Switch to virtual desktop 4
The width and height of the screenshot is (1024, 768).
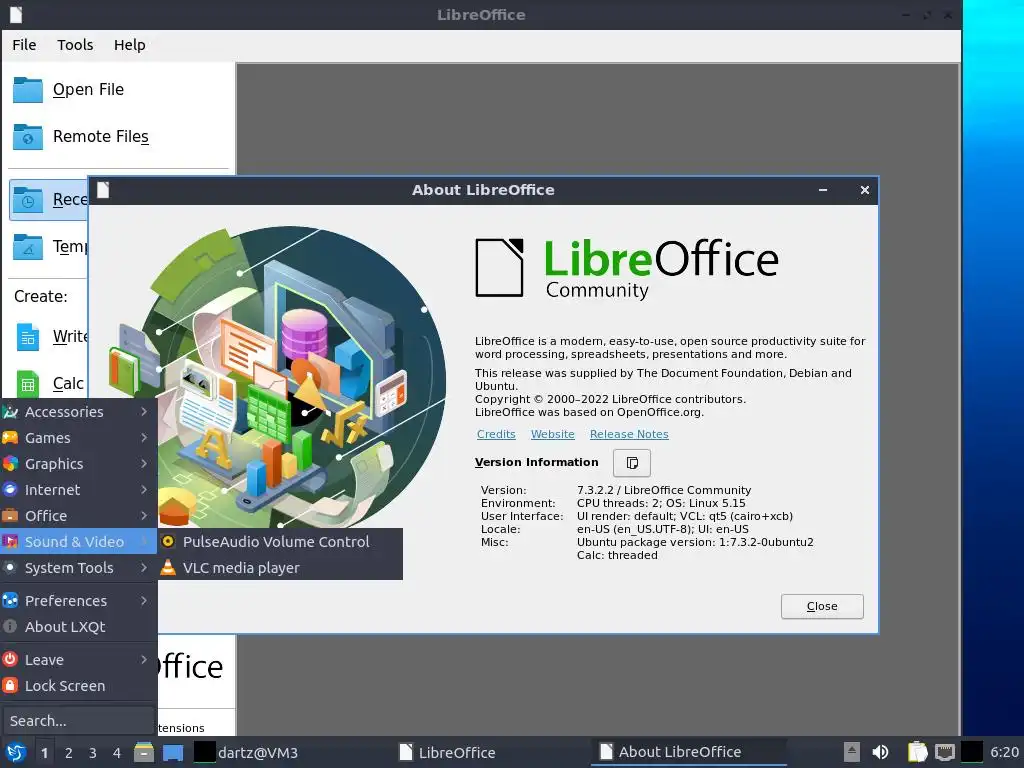(117, 753)
